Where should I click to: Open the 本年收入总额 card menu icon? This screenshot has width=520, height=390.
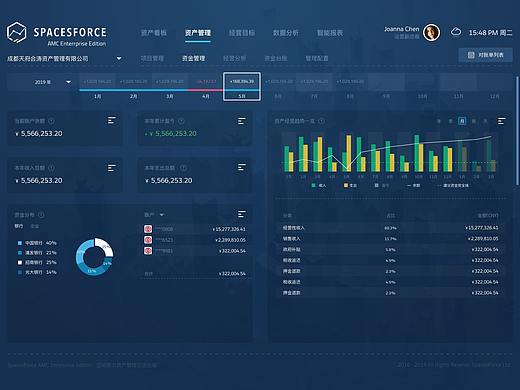click(x=112, y=168)
